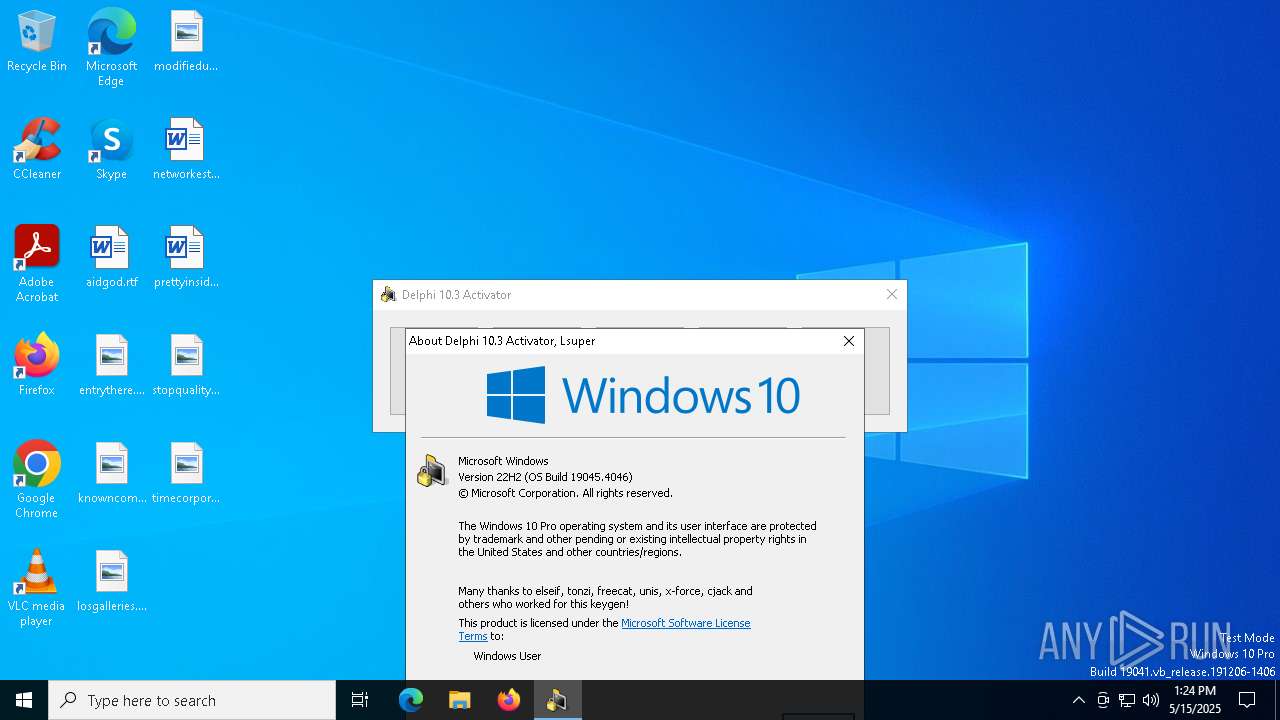This screenshot has height=720, width=1280.
Task: Select the aidgod.rtf document icon
Action: pyautogui.click(x=111, y=258)
